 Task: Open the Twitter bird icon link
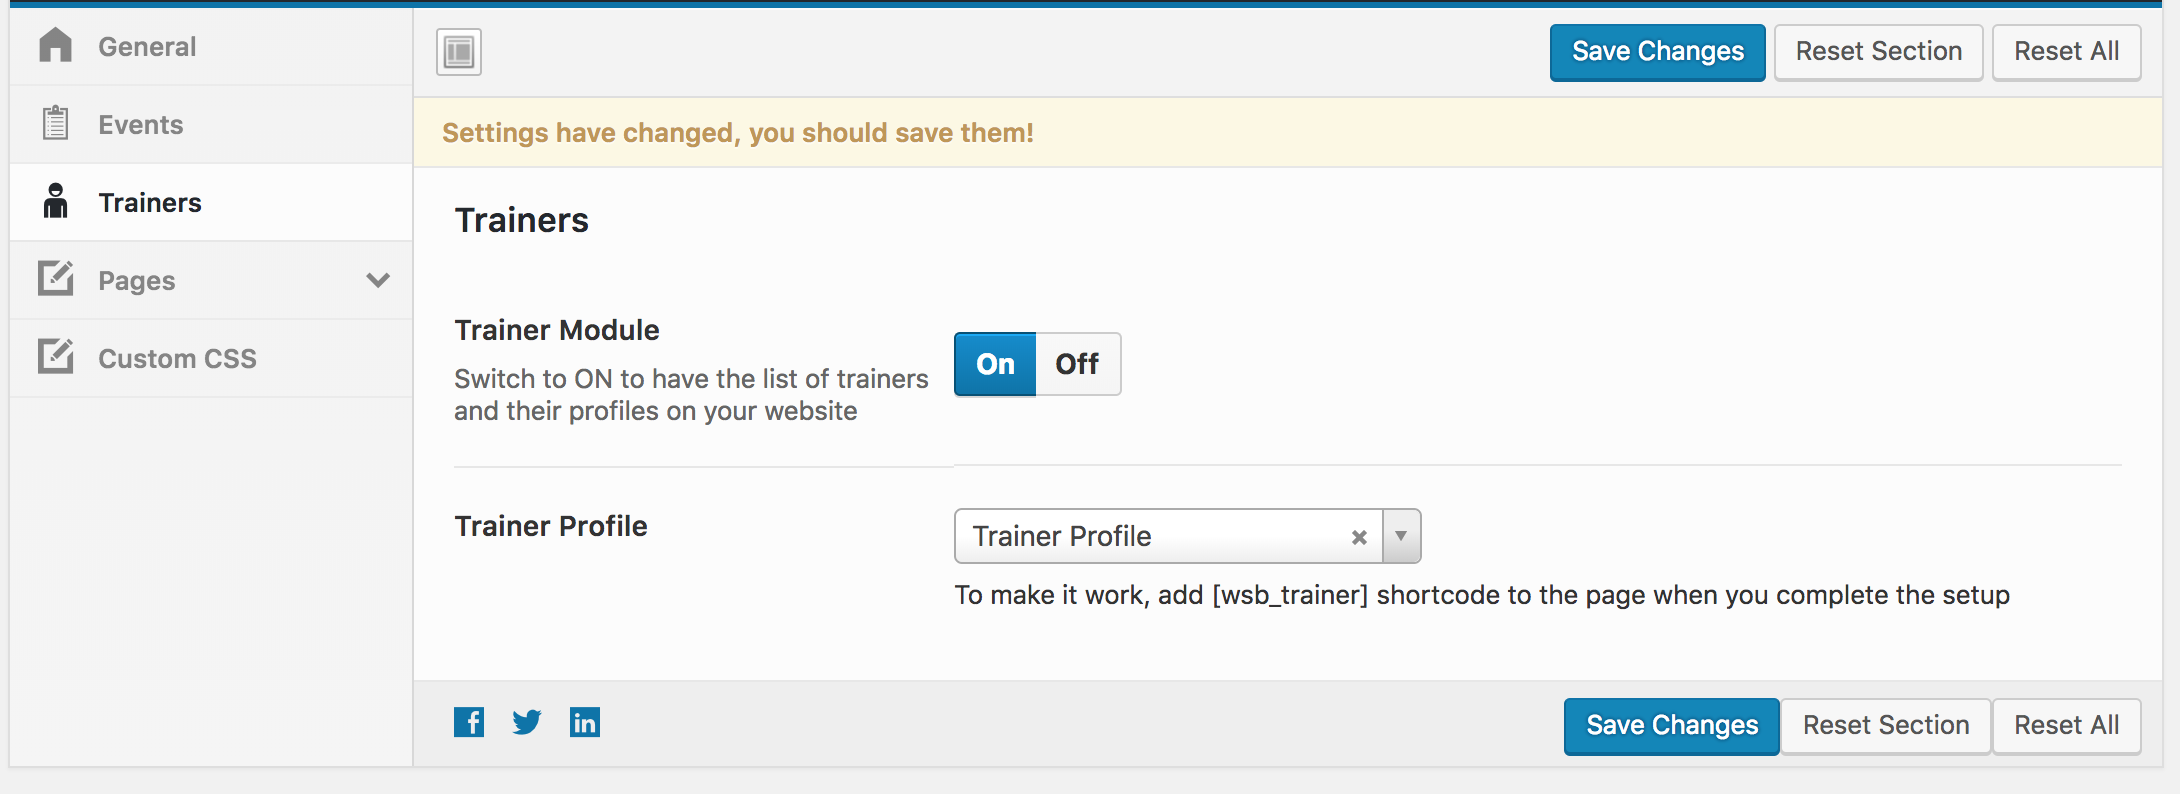click(x=527, y=722)
